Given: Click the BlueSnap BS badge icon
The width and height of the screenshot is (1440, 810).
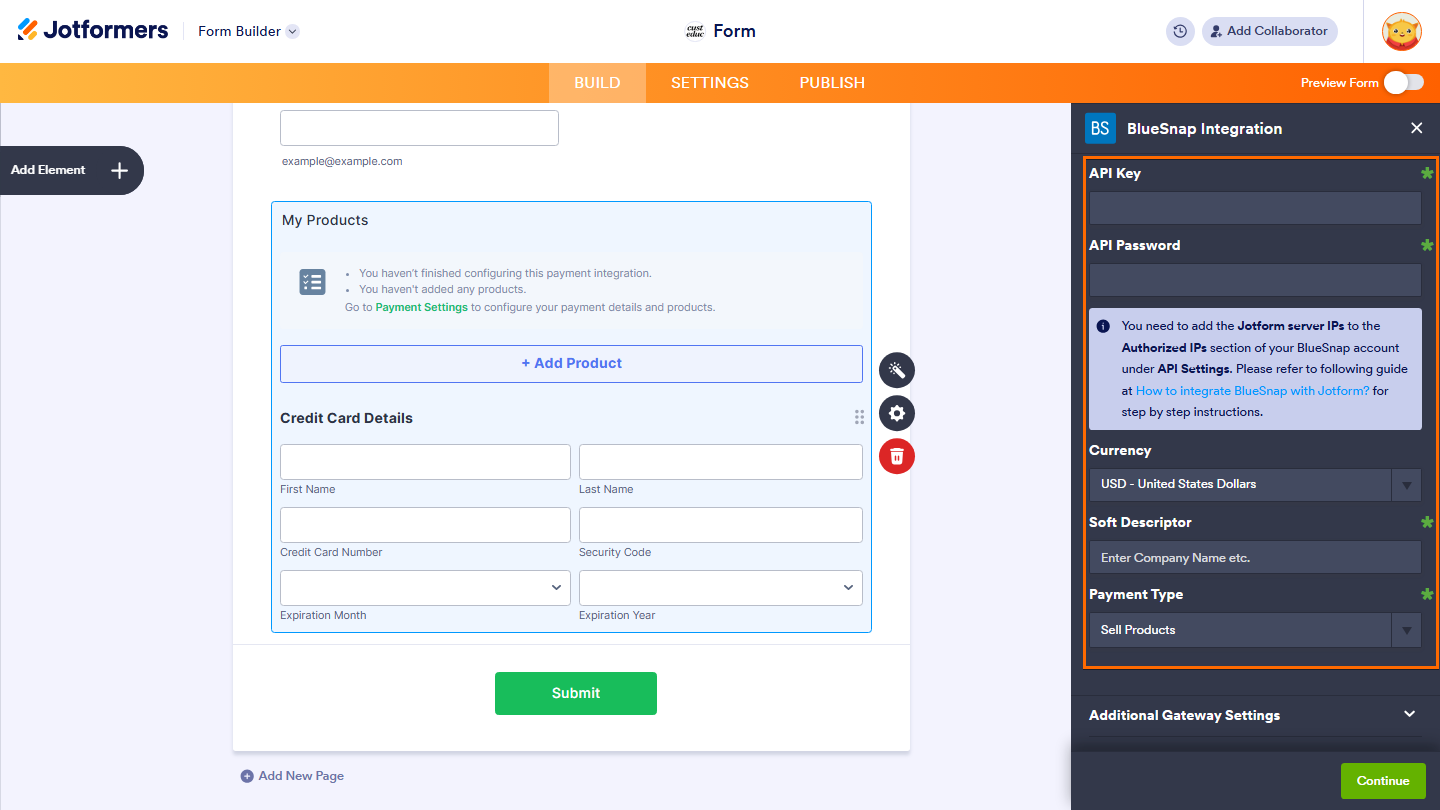Looking at the screenshot, I should [x=1100, y=128].
